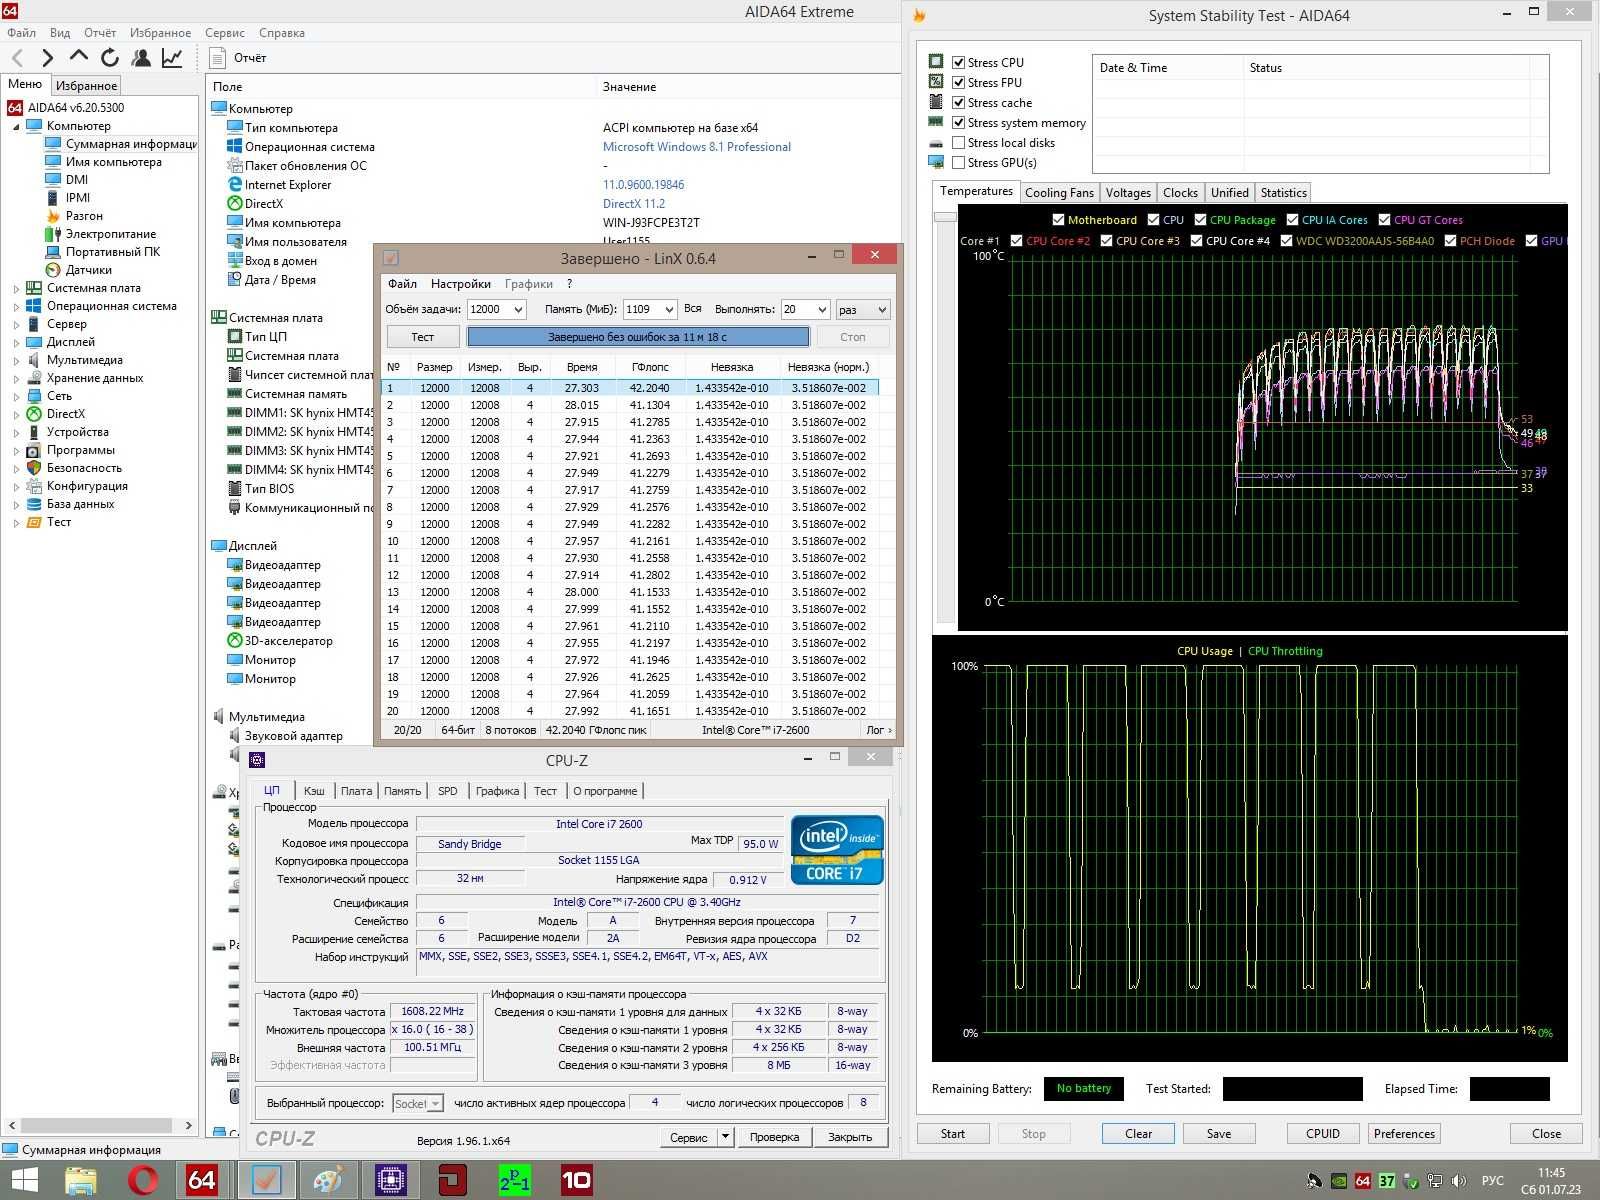Click the Тест button in LinX
Image resolution: width=1600 pixels, height=1200 pixels.
tap(423, 337)
